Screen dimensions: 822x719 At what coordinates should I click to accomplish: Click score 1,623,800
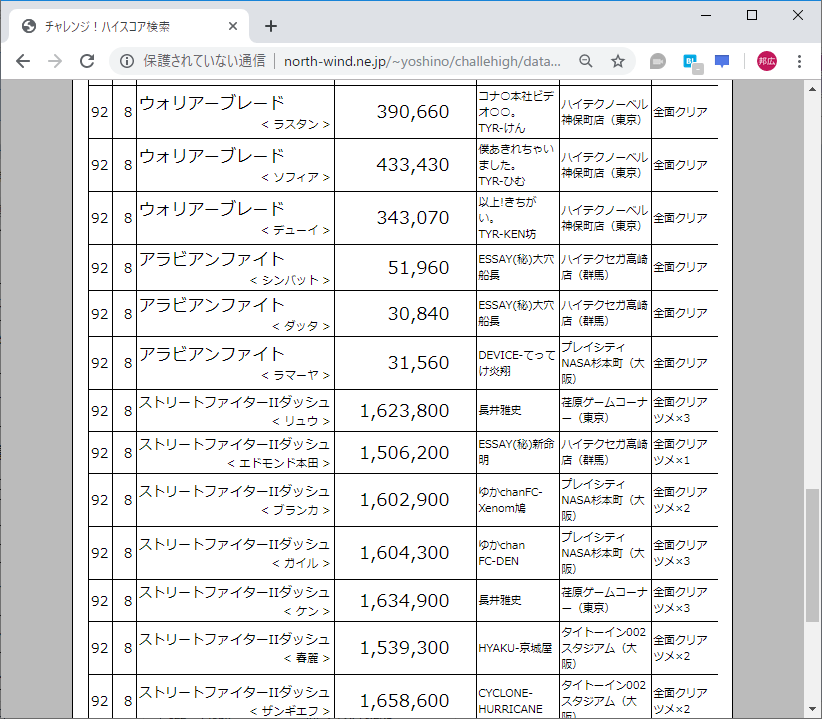(x=404, y=410)
